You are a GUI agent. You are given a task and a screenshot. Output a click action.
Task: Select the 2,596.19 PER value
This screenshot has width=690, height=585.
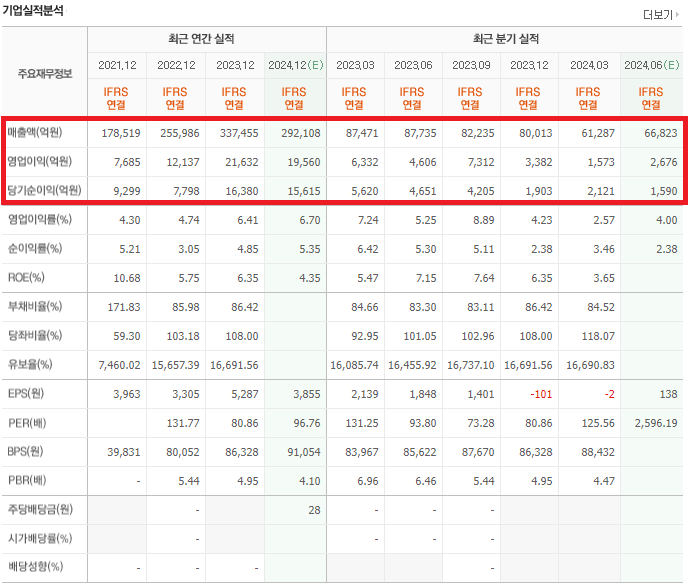click(656, 423)
